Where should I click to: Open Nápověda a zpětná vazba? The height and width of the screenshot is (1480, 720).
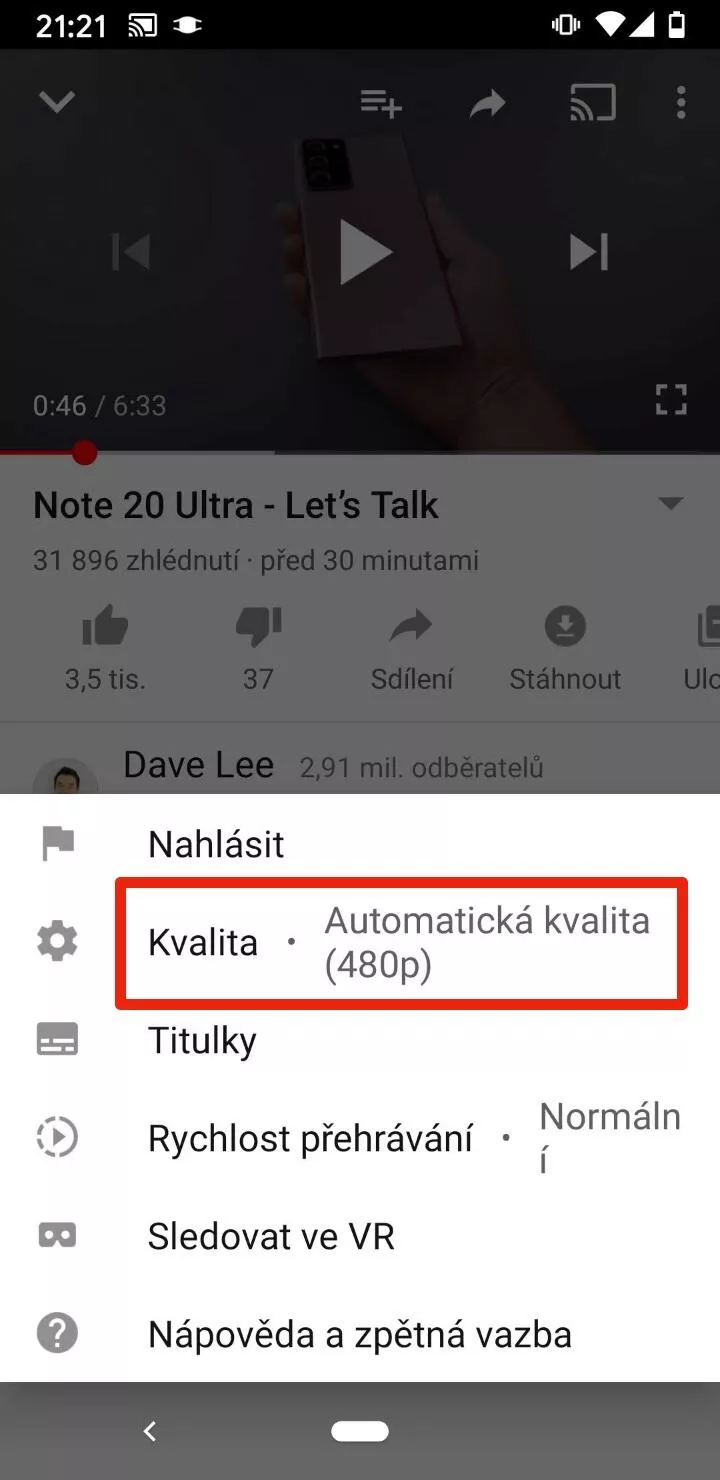coord(360,1334)
